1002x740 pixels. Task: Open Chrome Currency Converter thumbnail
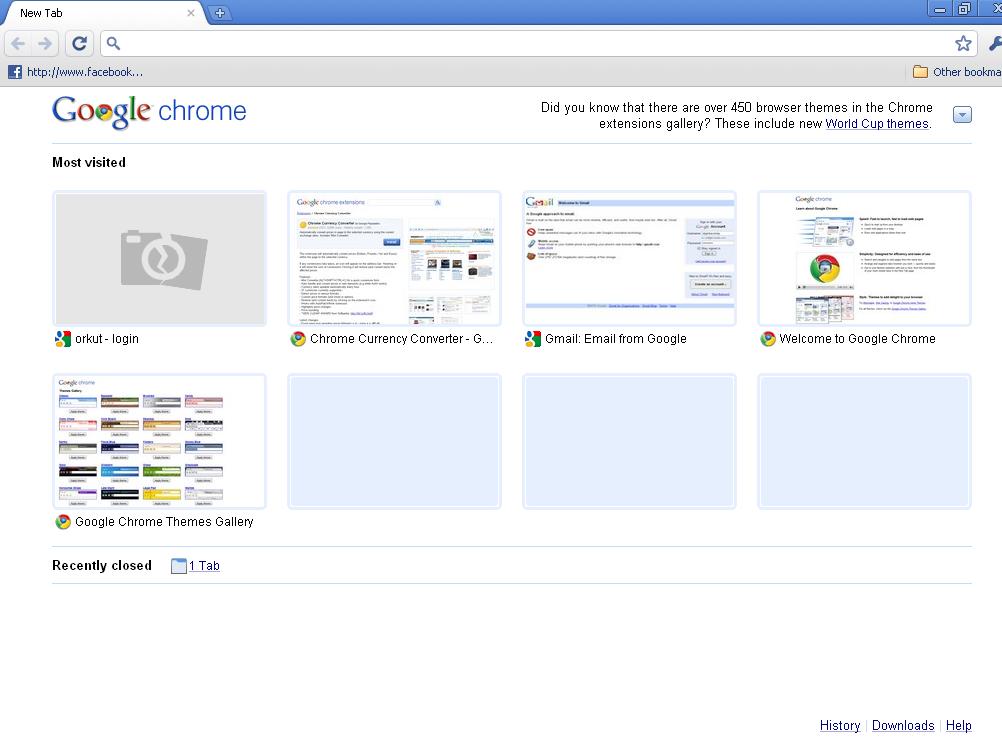pyautogui.click(x=394, y=259)
